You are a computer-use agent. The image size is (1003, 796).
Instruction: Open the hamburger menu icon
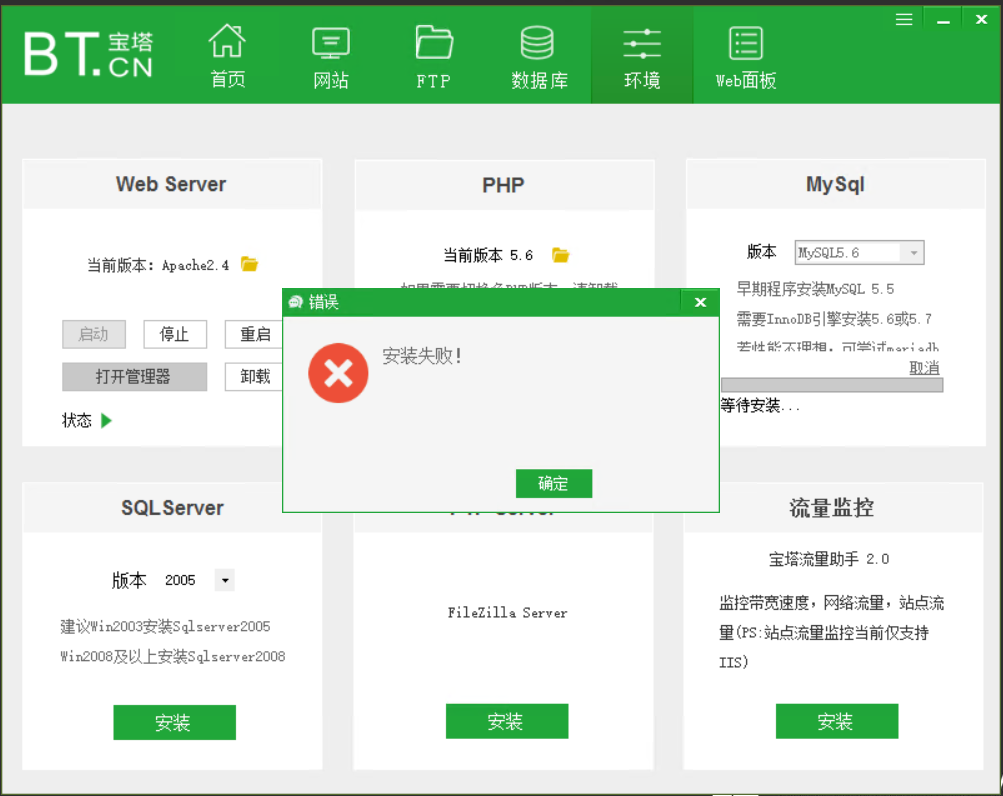[904, 20]
